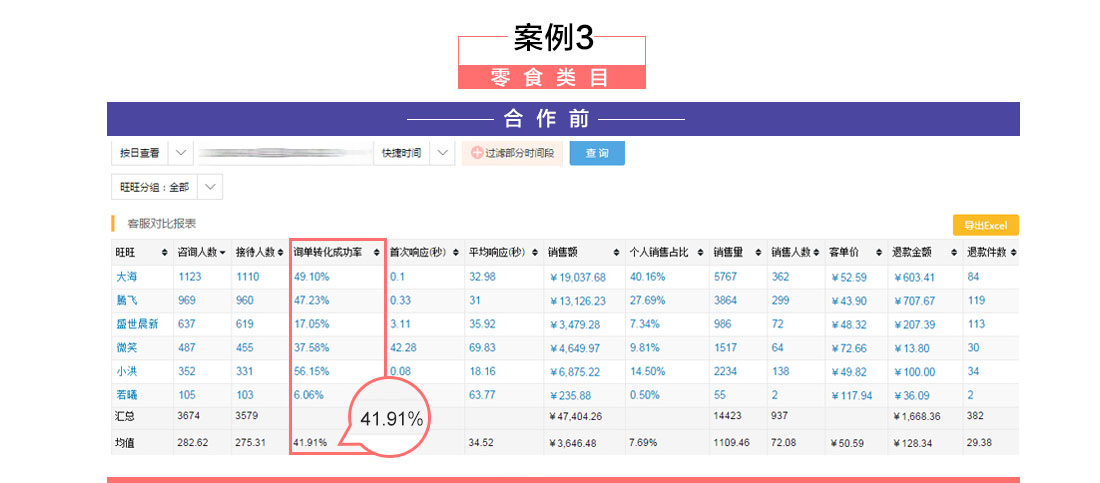Screen dimensions: 1100x483
Task: Expand the 旺旺分组：全部 dropdown
Action: [210, 187]
